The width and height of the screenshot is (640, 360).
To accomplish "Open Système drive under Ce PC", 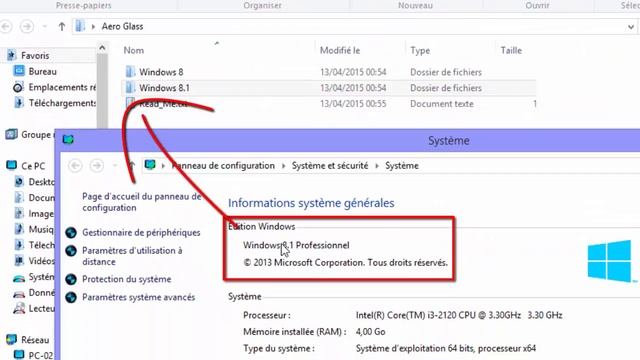I will (x=41, y=277).
